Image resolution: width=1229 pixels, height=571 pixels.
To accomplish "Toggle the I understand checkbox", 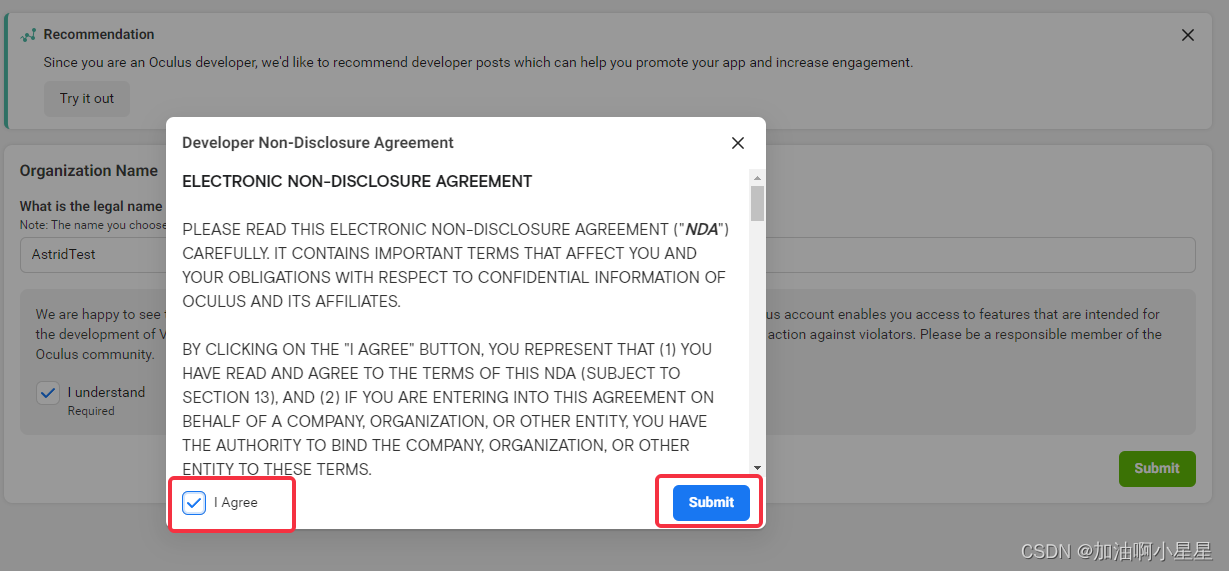I will pos(48,392).
